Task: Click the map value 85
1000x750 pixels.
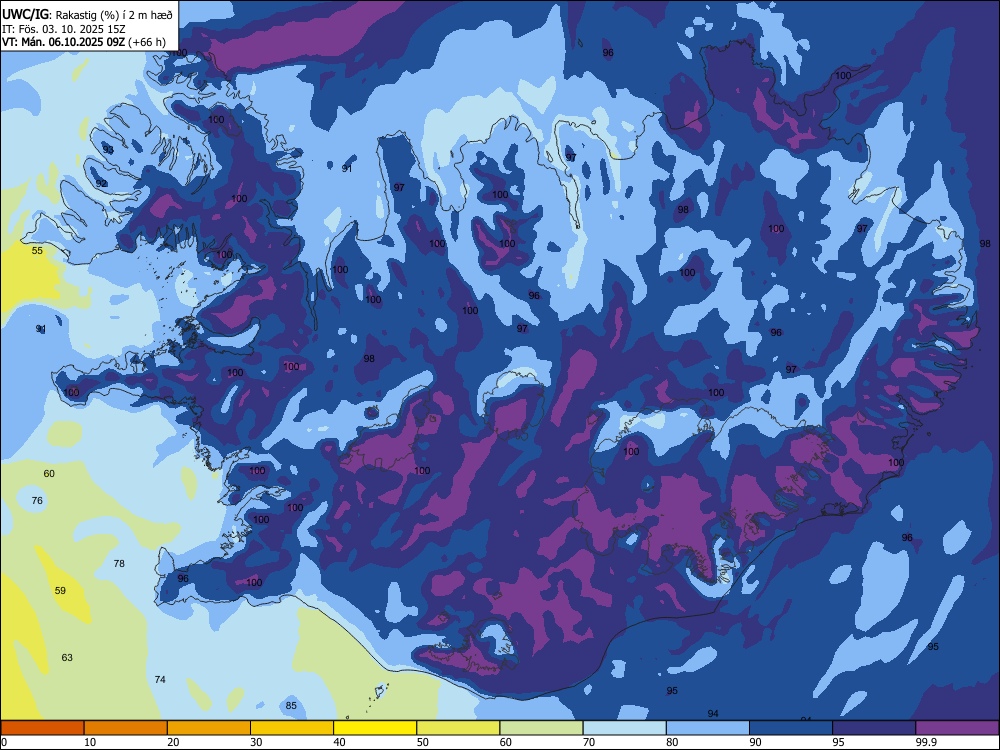Action: pyautogui.click(x=291, y=705)
